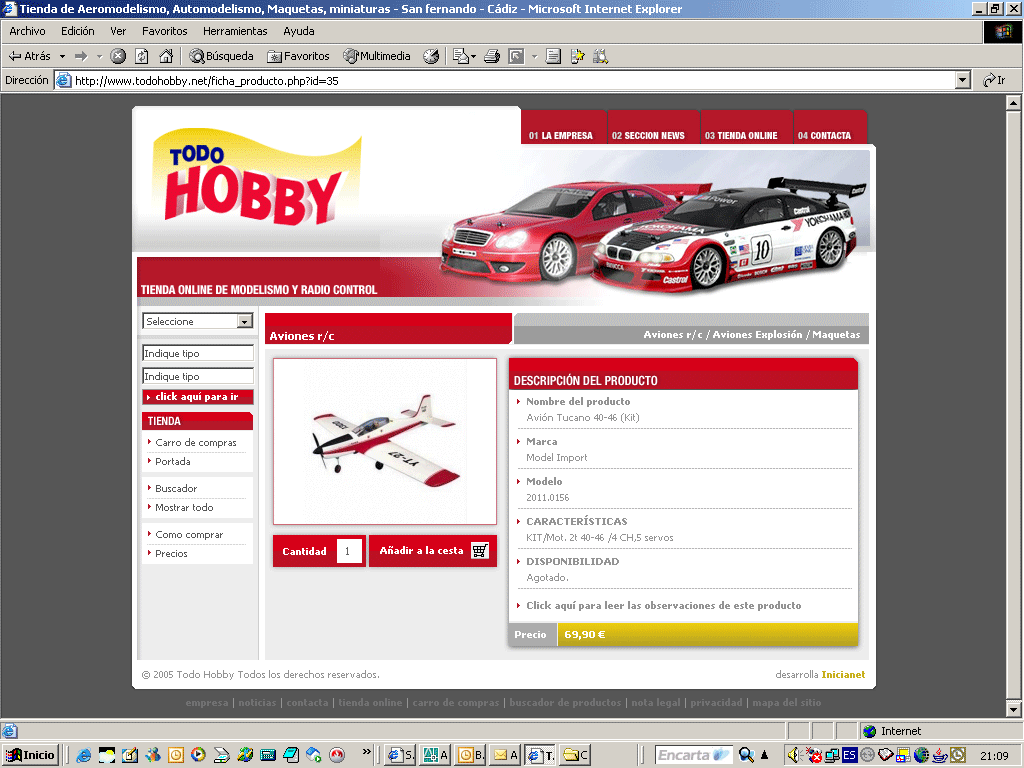Go to the browser Home page icon
Image resolution: width=1024 pixels, height=768 pixels.
[x=165, y=56]
